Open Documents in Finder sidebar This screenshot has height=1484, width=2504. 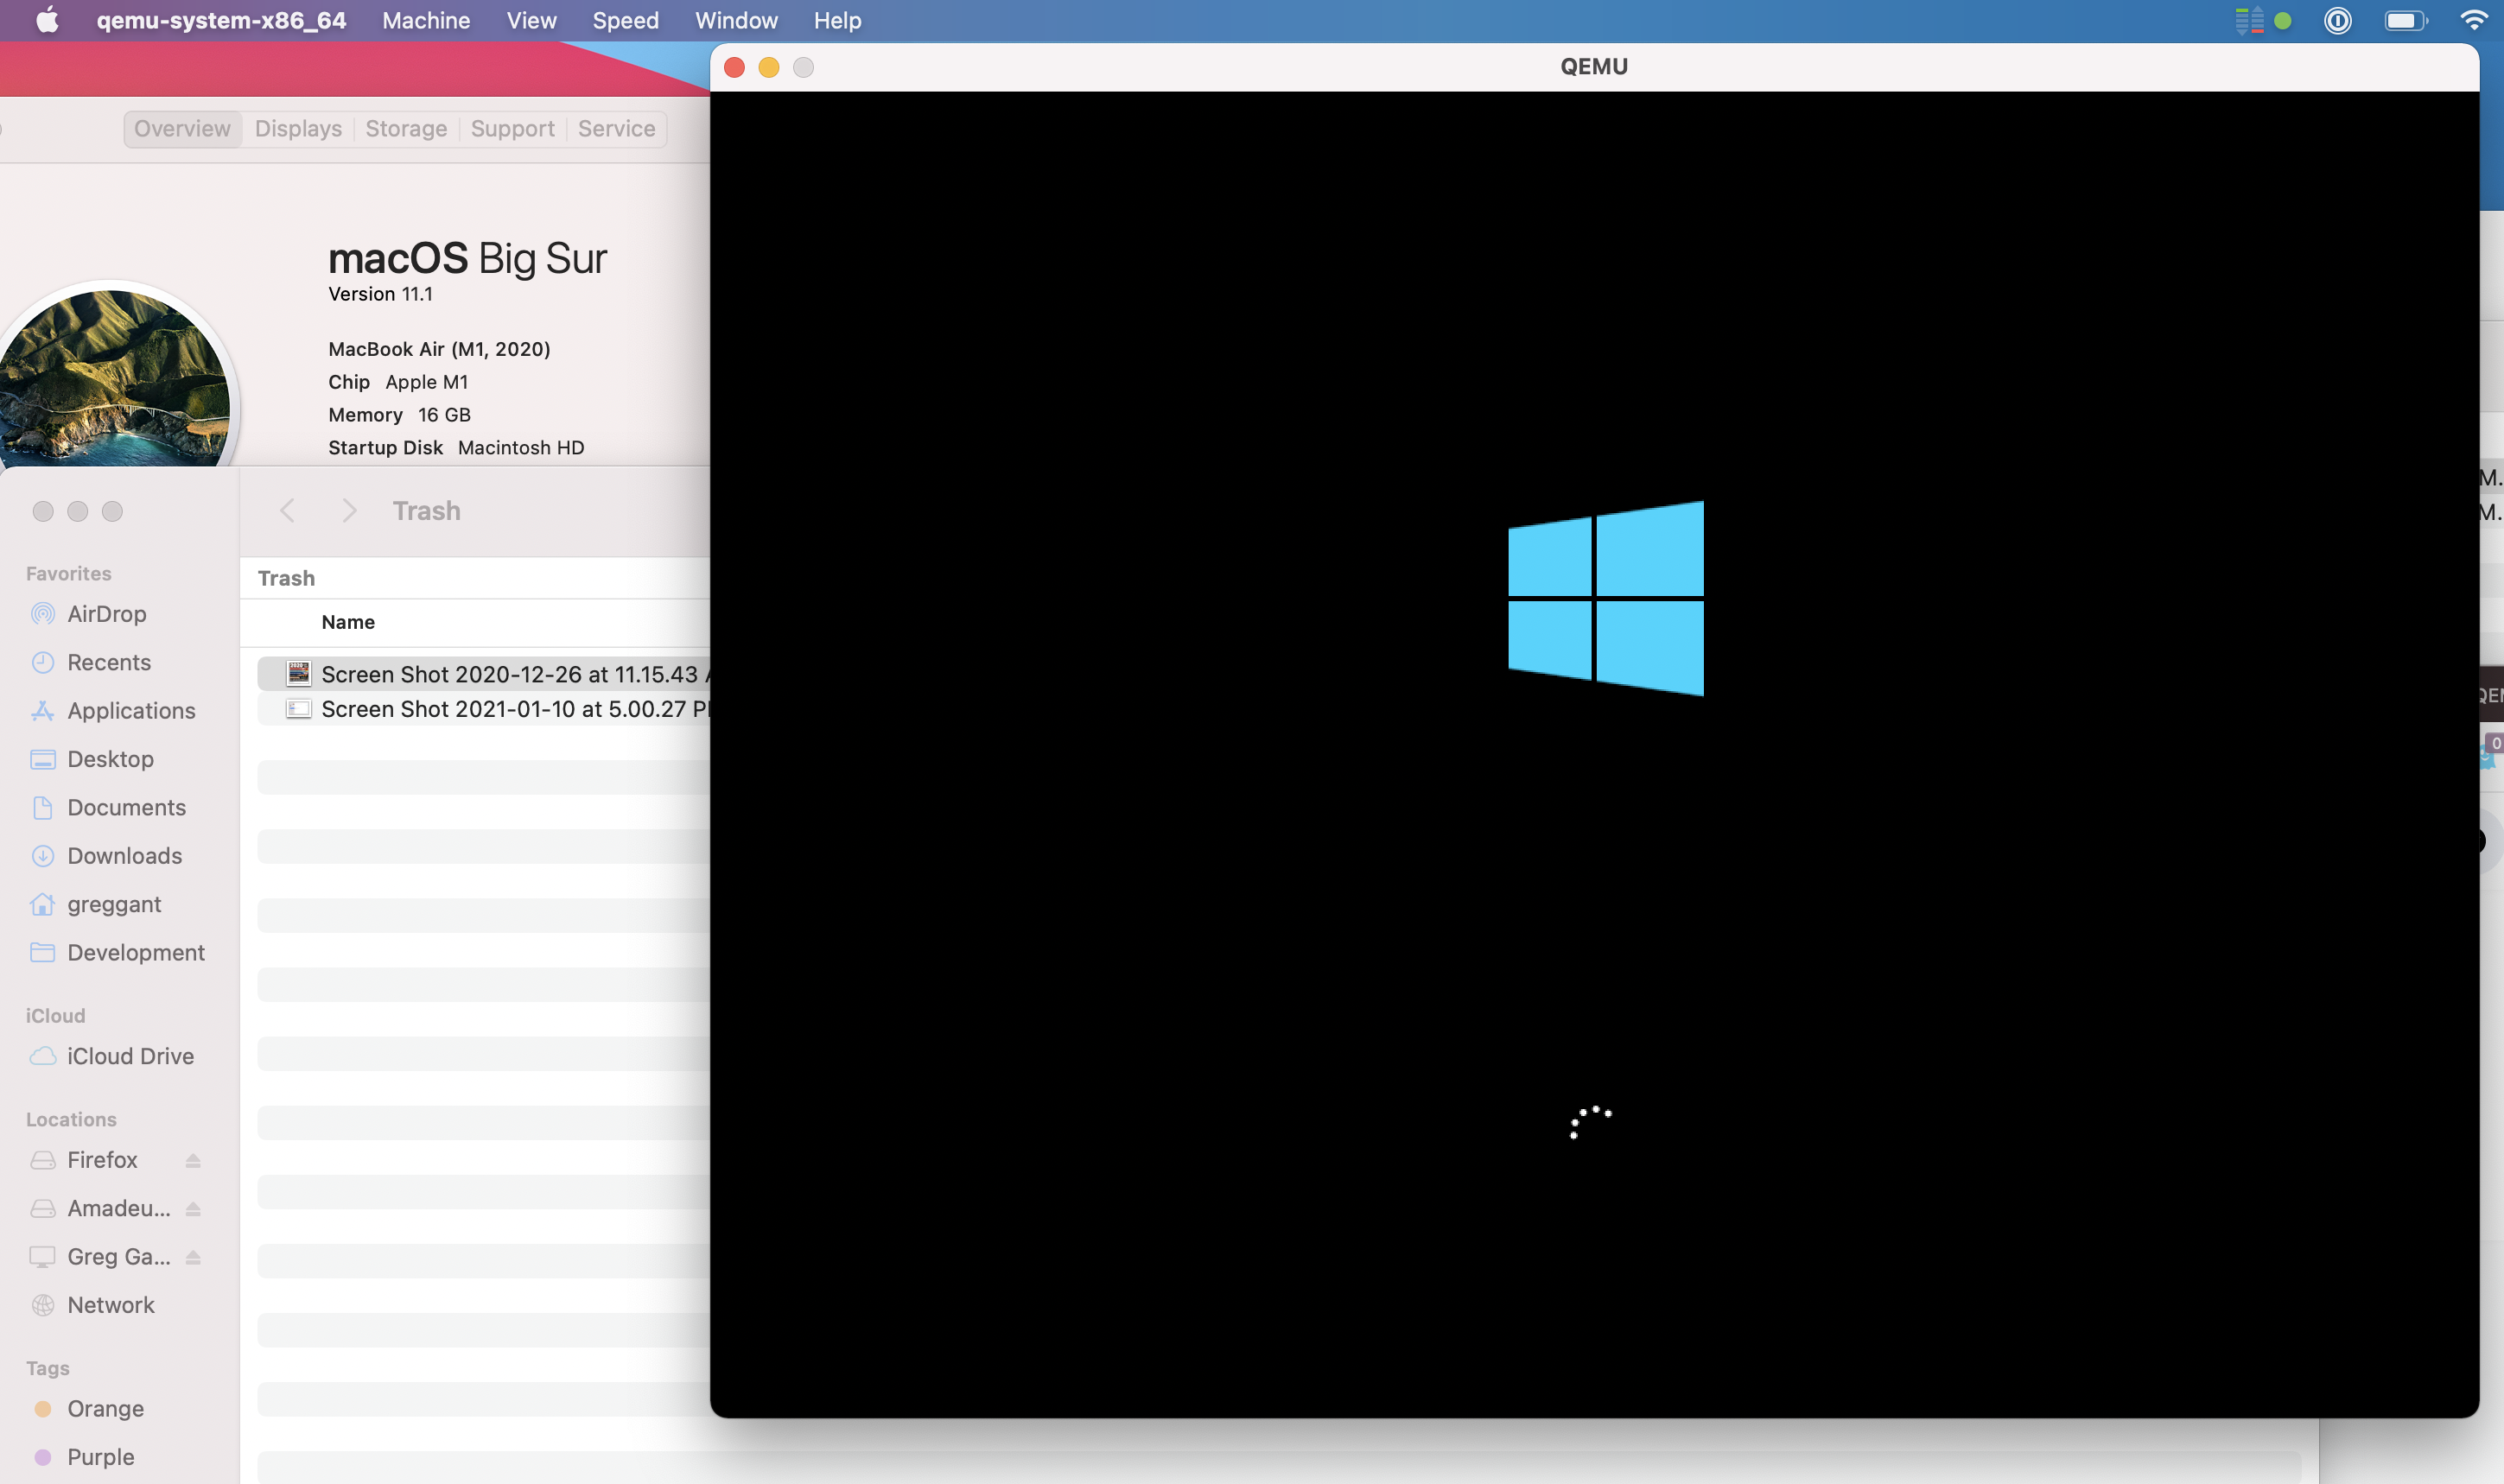click(126, 807)
